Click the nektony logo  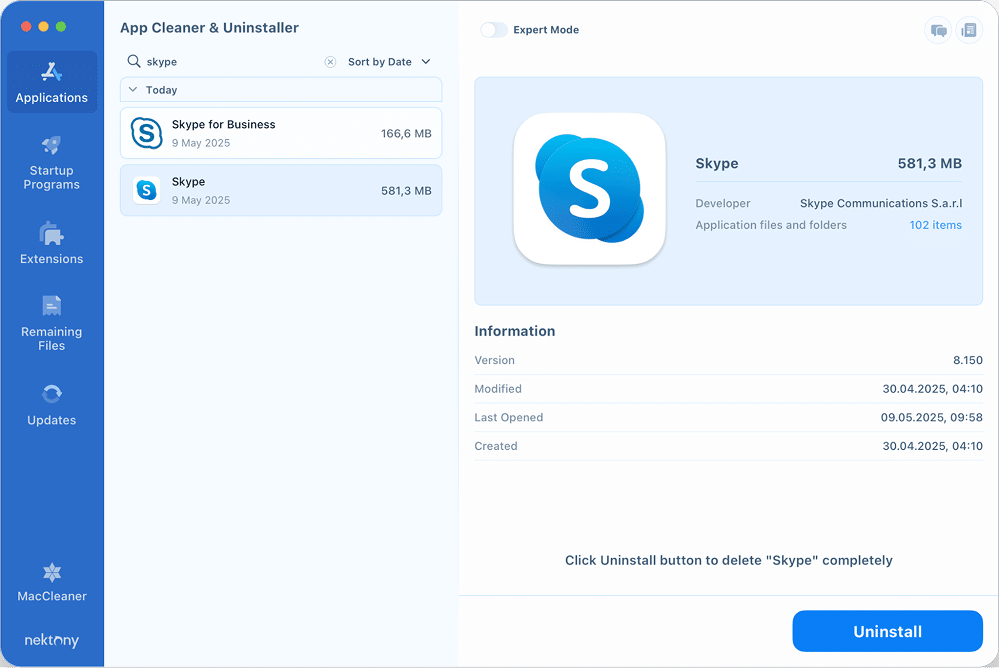pyautogui.click(x=52, y=640)
